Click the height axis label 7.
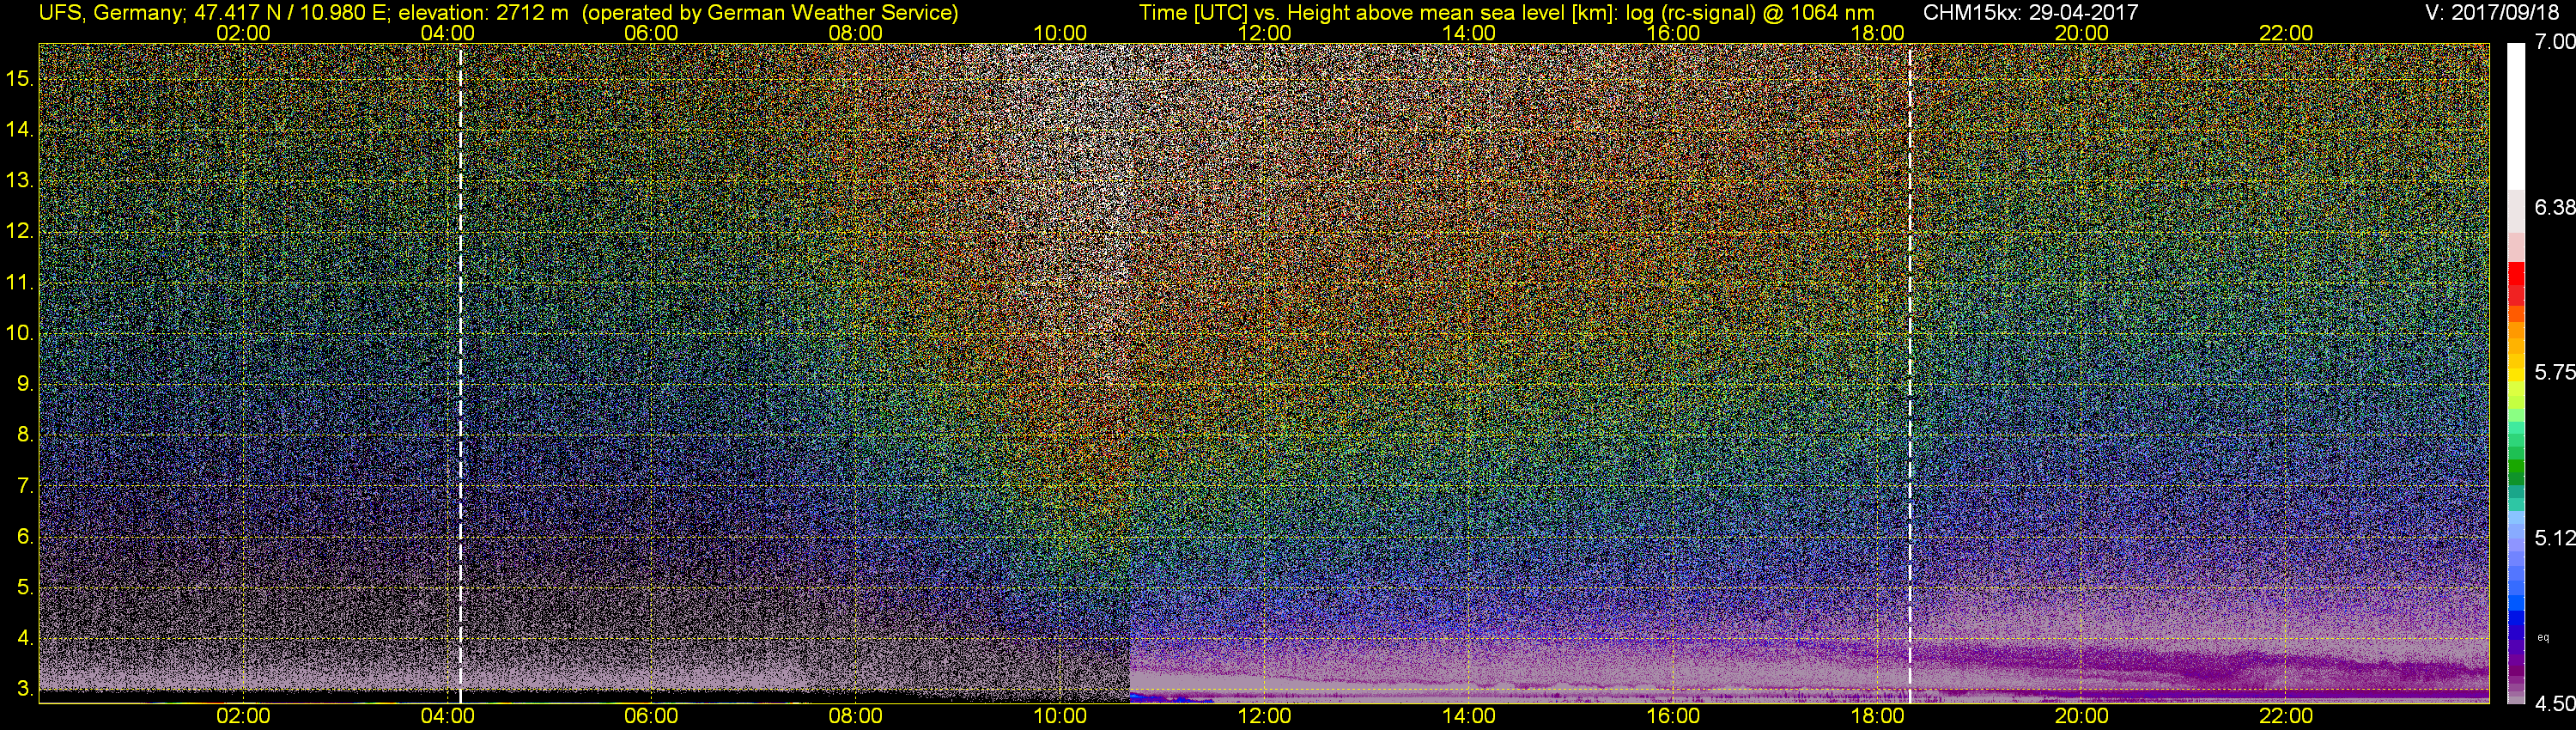 (24, 486)
